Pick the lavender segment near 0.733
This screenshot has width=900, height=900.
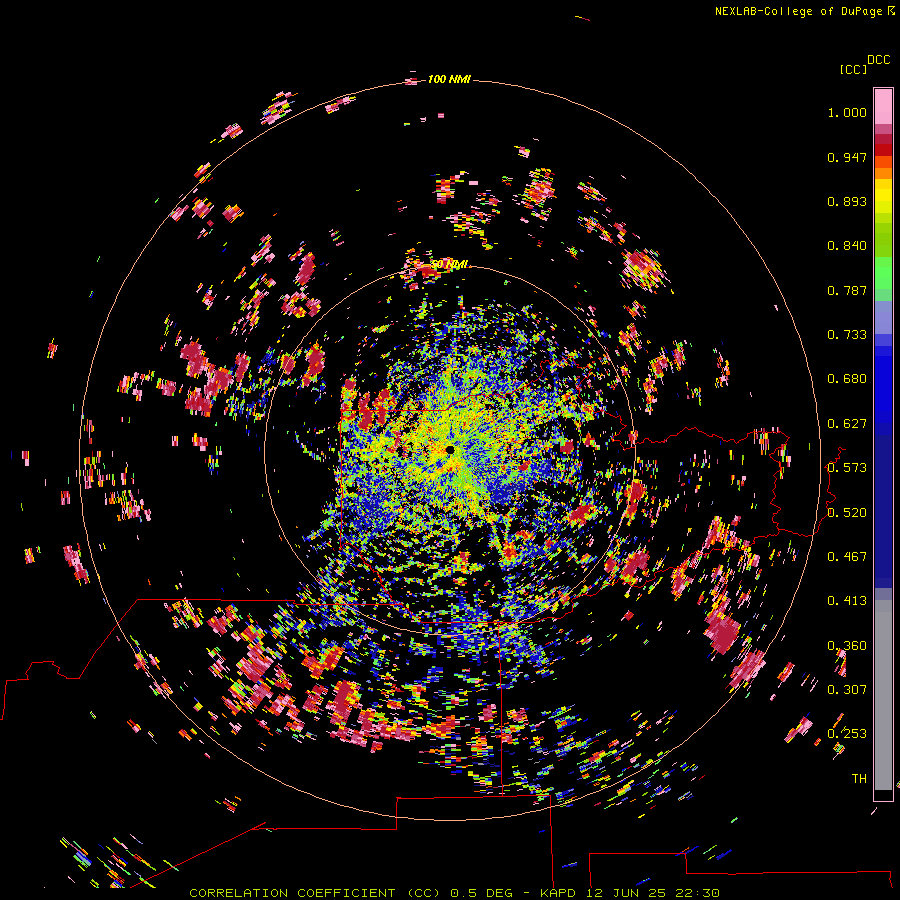(883, 317)
